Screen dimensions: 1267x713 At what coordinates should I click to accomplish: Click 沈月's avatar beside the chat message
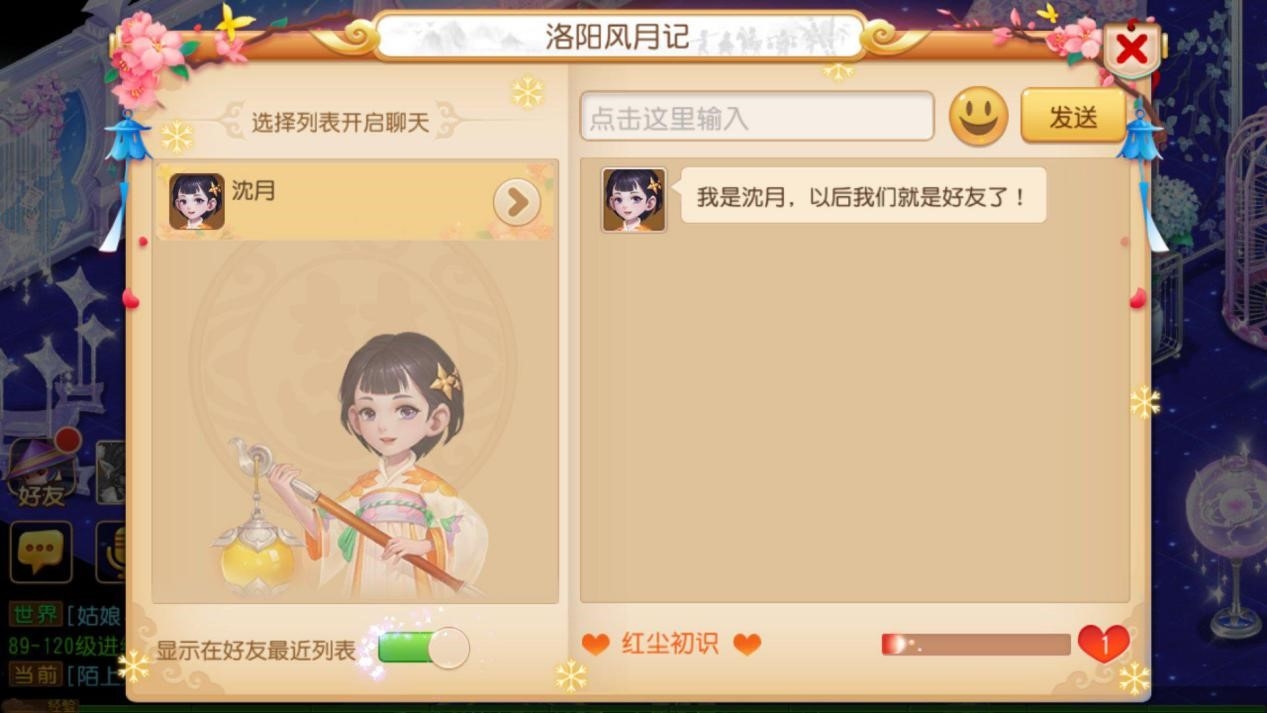point(633,200)
